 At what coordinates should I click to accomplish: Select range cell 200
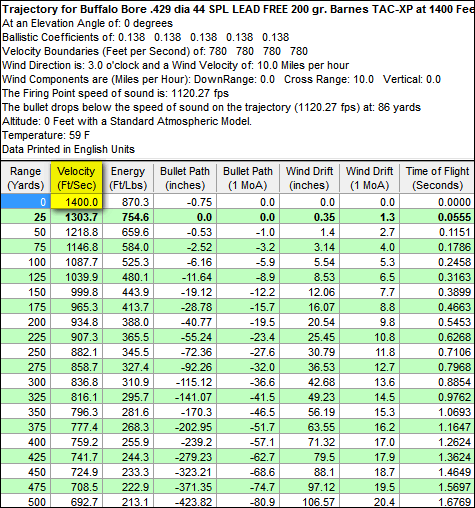pos(25,322)
